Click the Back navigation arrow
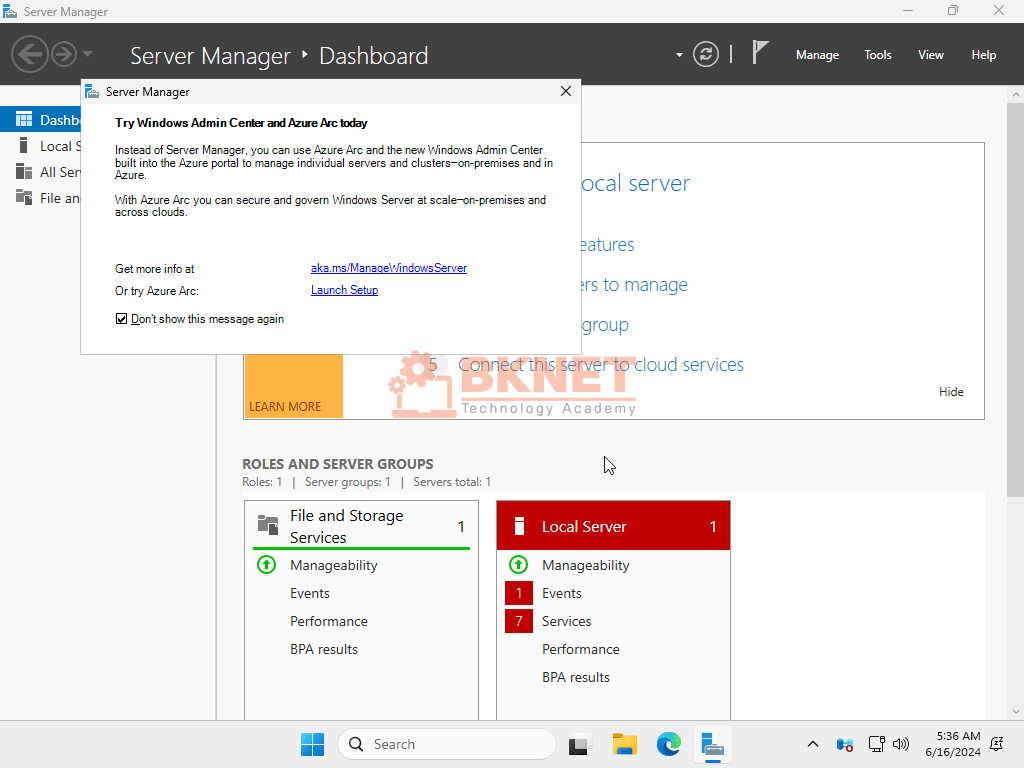The height and width of the screenshot is (768, 1024). click(x=30, y=53)
